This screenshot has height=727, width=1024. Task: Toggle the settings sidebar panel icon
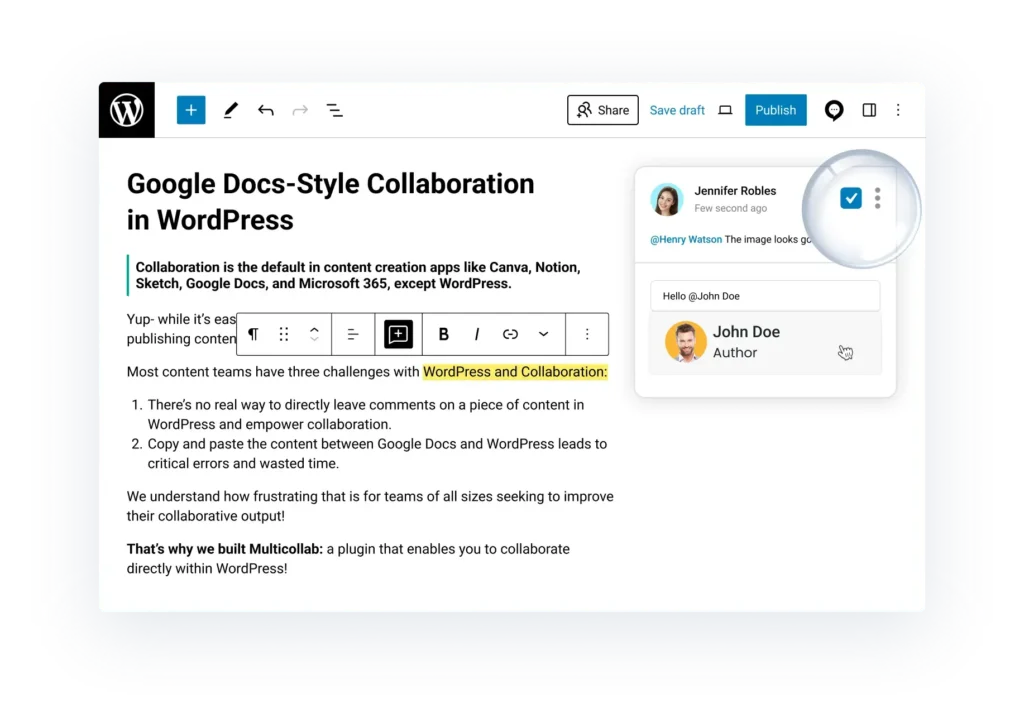click(869, 110)
